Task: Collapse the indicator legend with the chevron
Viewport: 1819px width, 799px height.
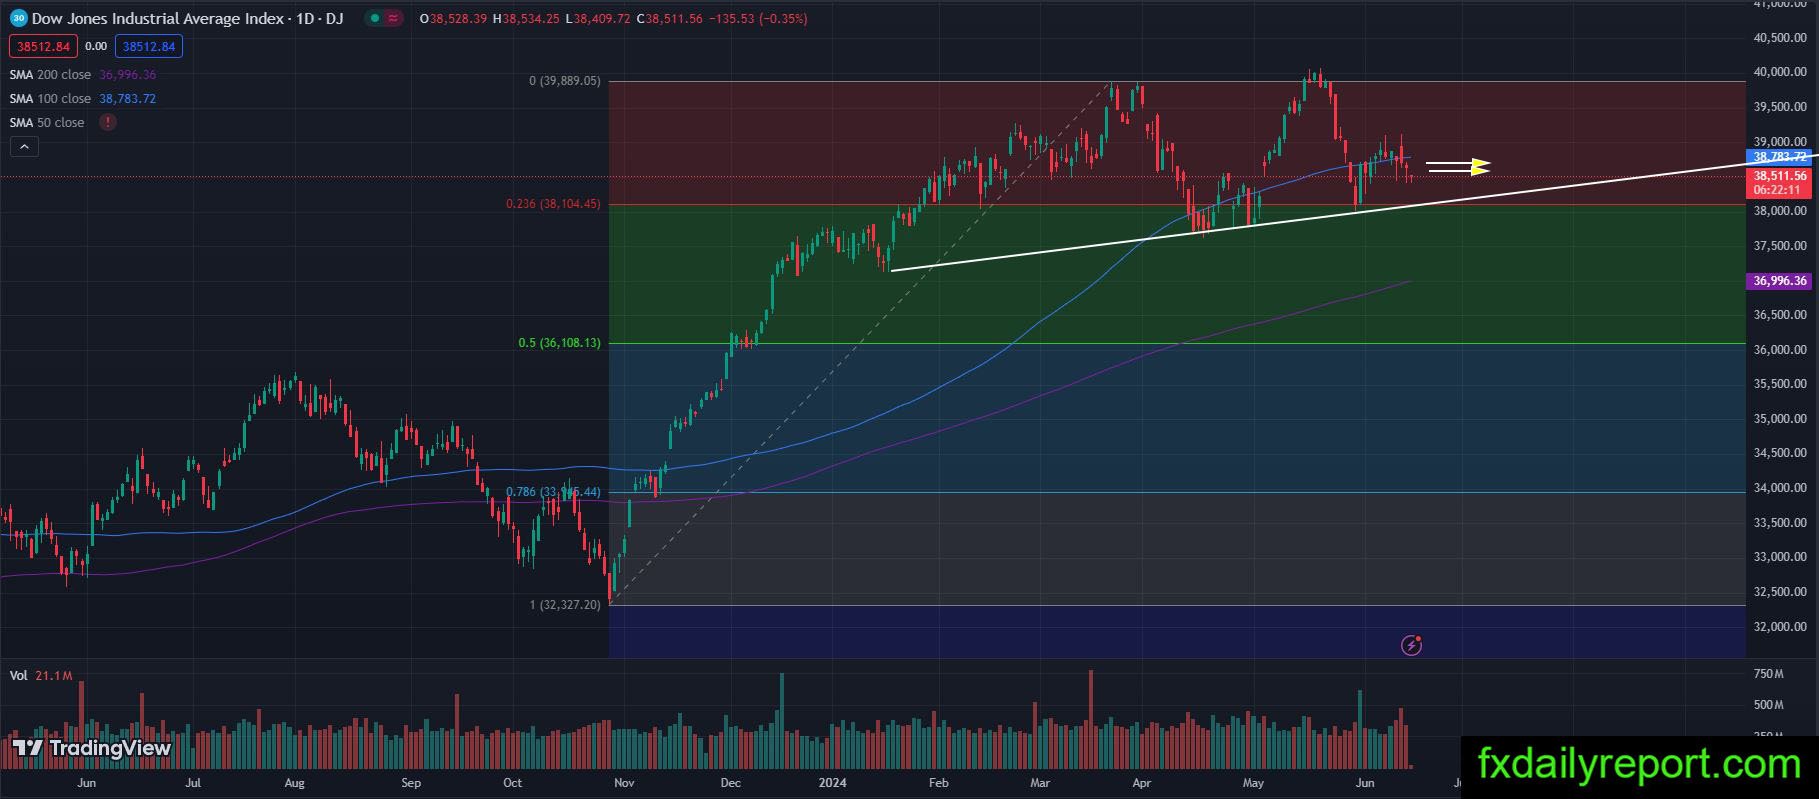Action: tap(24, 146)
